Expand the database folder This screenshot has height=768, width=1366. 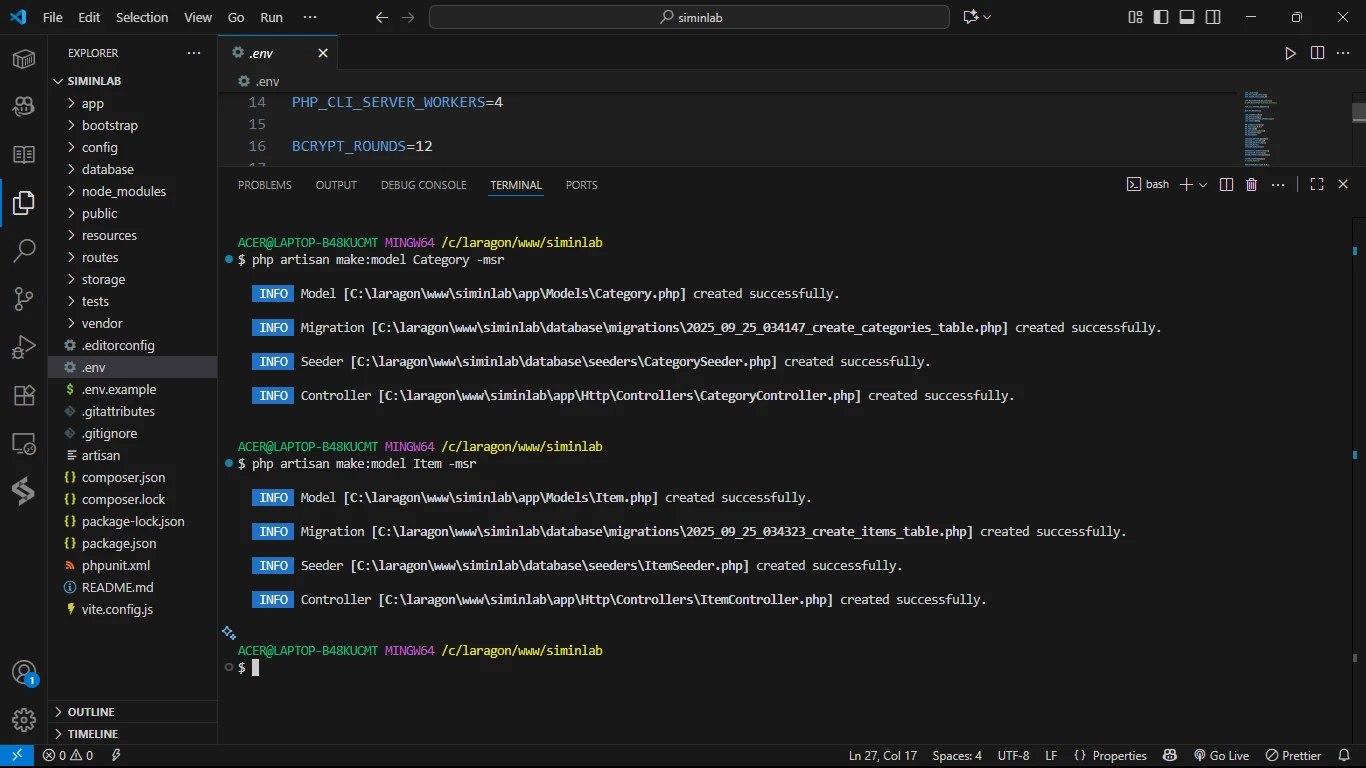108,169
